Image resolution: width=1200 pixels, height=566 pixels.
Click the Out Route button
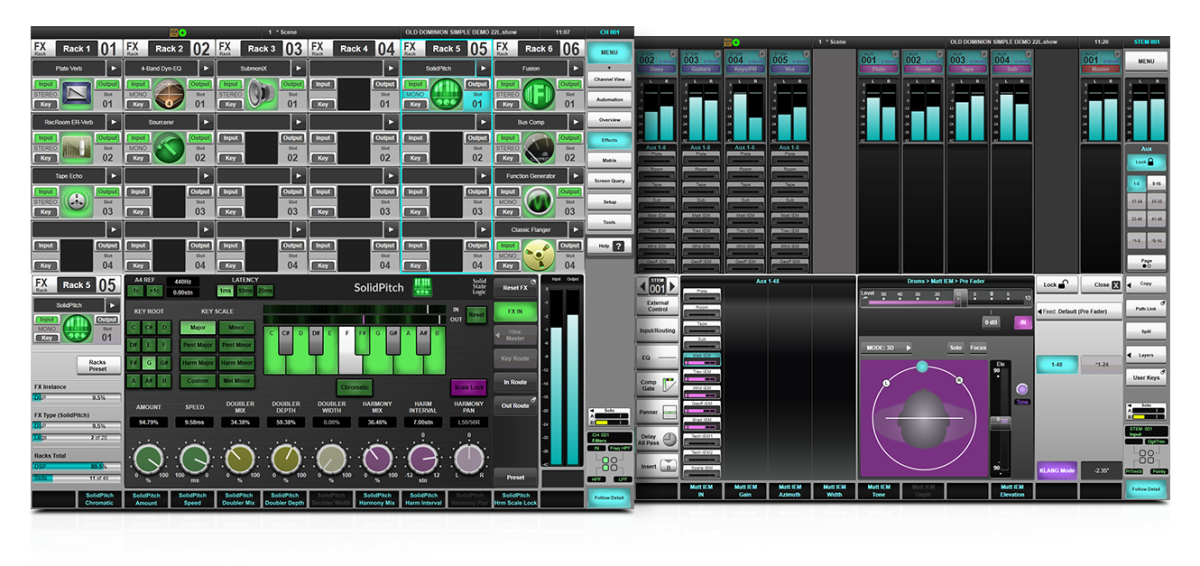tap(515, 406)
